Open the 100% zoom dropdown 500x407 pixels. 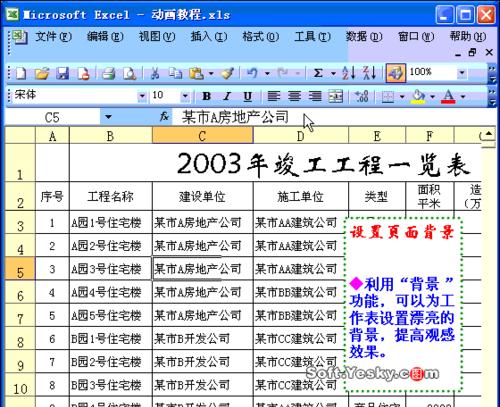click(x=462, y=72)
